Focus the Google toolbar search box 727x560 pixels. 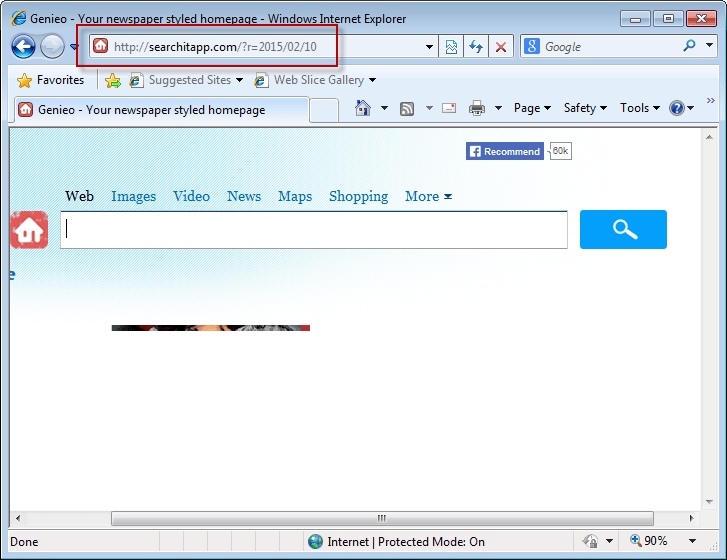pos(611,46)
